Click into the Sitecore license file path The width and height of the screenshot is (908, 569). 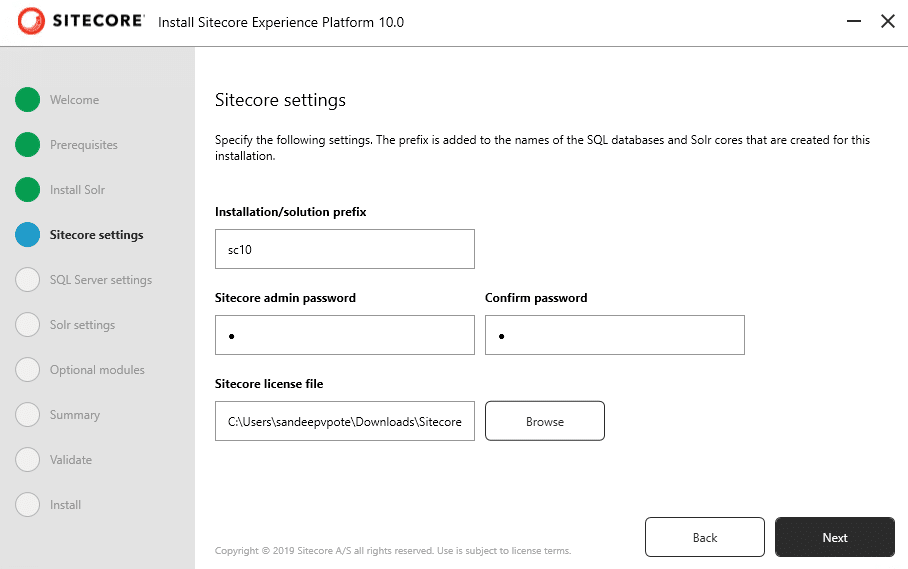tap(345, 421)
